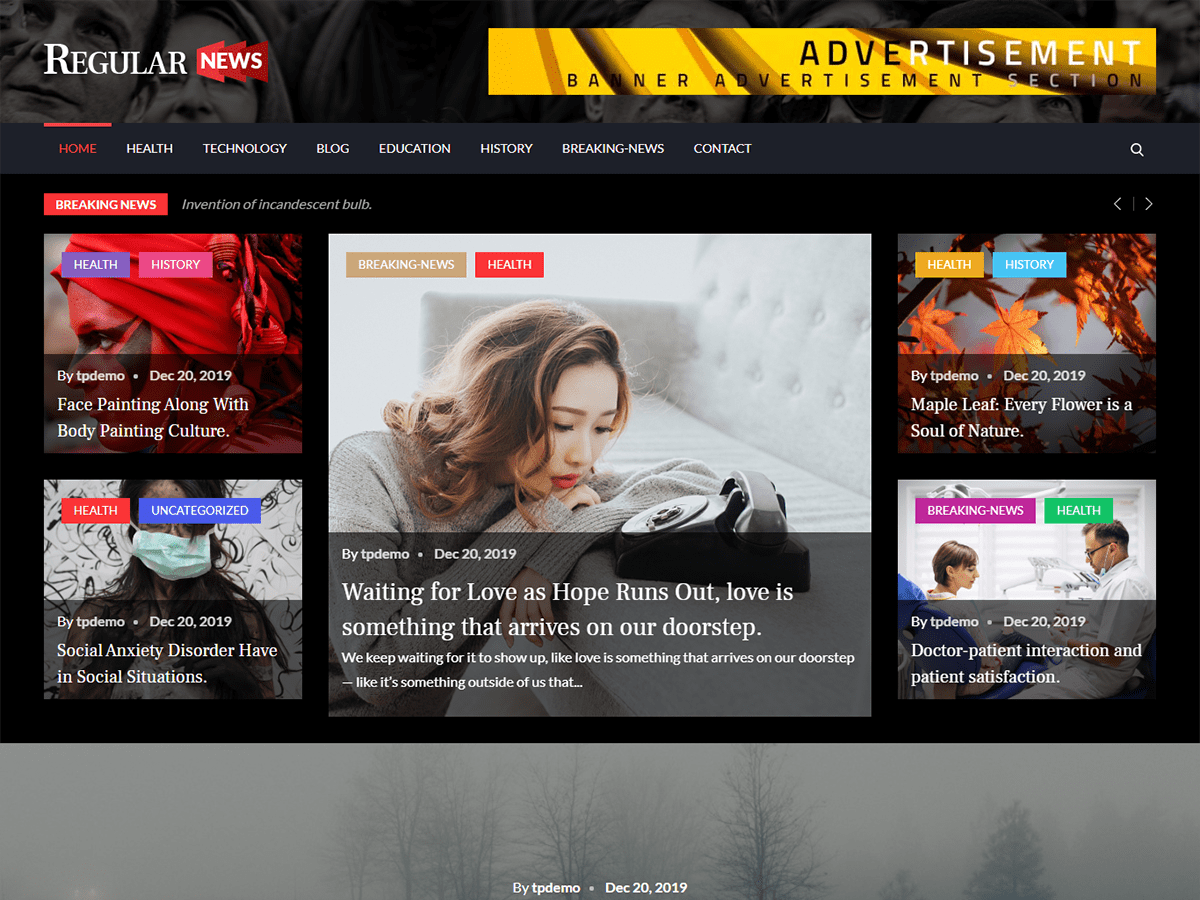Viewport: 1200px width, 900px height.
Task: Select the purple HEALTH tag on face painting post
Action: [x=95, y=264]
